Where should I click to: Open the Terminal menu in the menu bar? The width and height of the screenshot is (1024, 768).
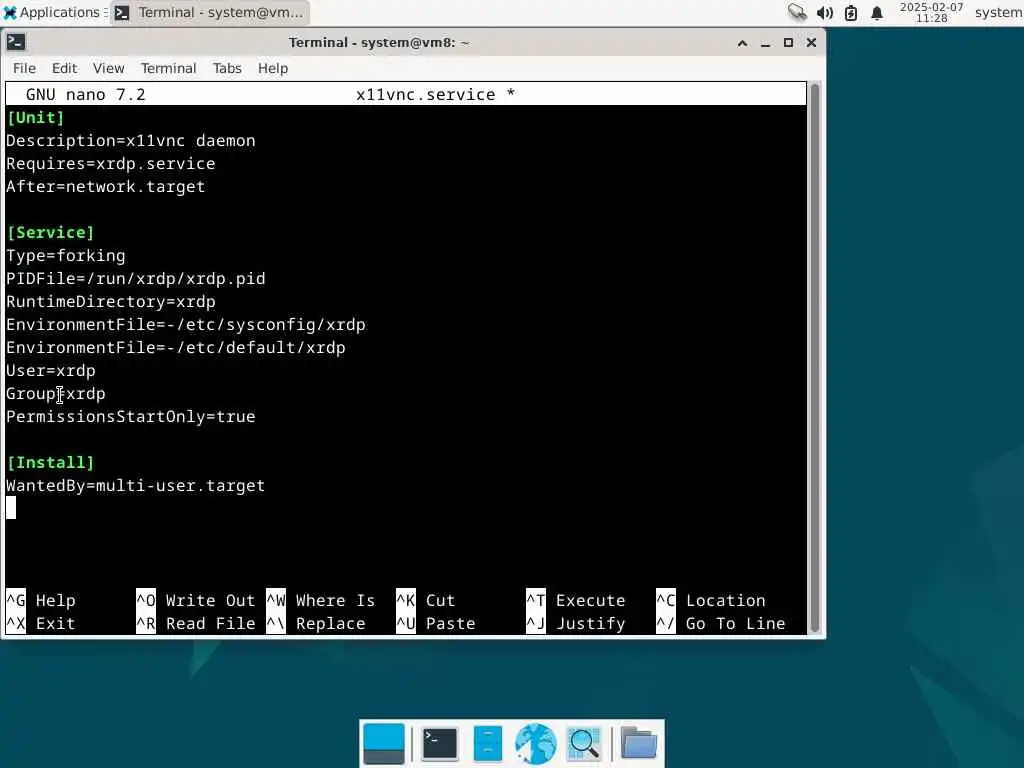[x=168, y=68]
